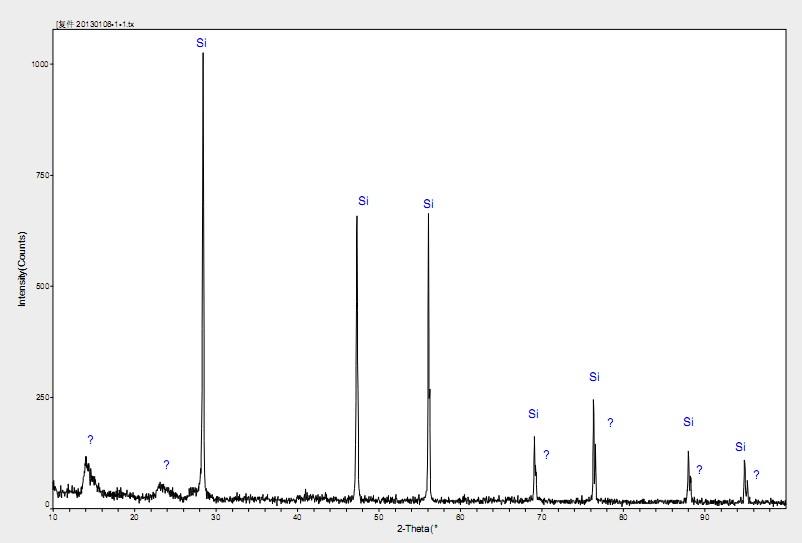This screenshot has height=543, width=802.
Task: Click the file name title above the chart
Action: coord(95,24)
